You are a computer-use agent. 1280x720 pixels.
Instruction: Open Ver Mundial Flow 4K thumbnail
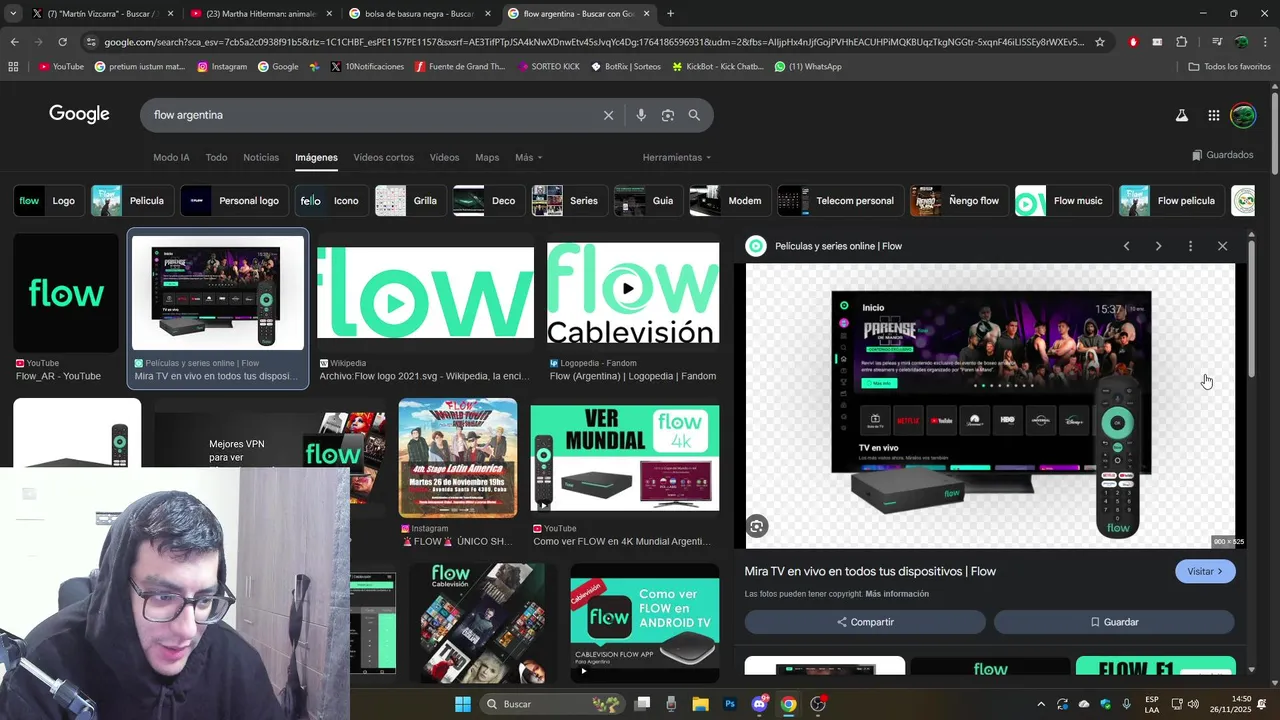(x=625, y=458)
